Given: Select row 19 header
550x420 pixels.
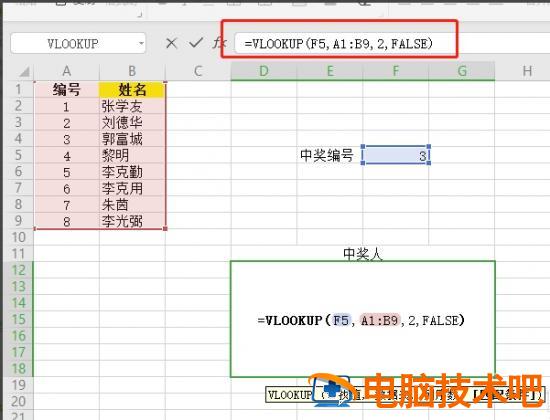Looking at the screenshot, I should [18, 385].
